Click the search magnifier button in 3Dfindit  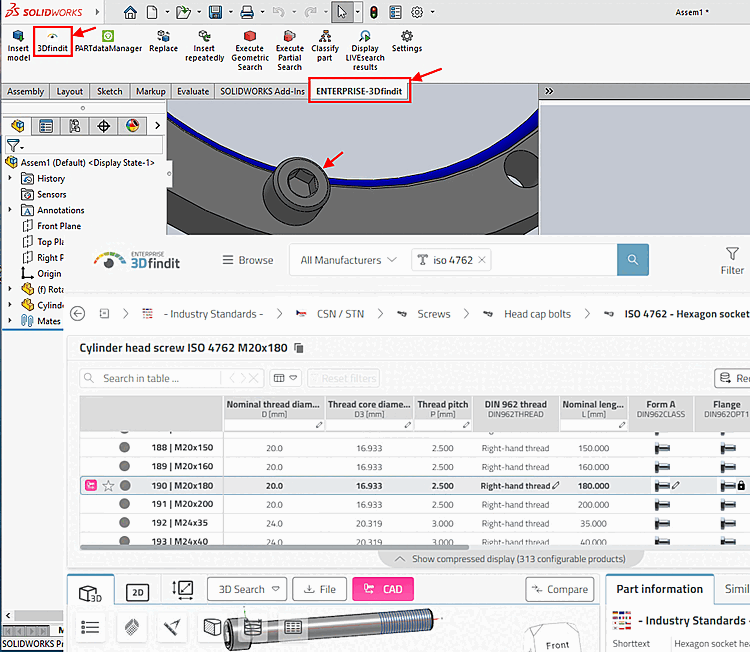[632, 260]
